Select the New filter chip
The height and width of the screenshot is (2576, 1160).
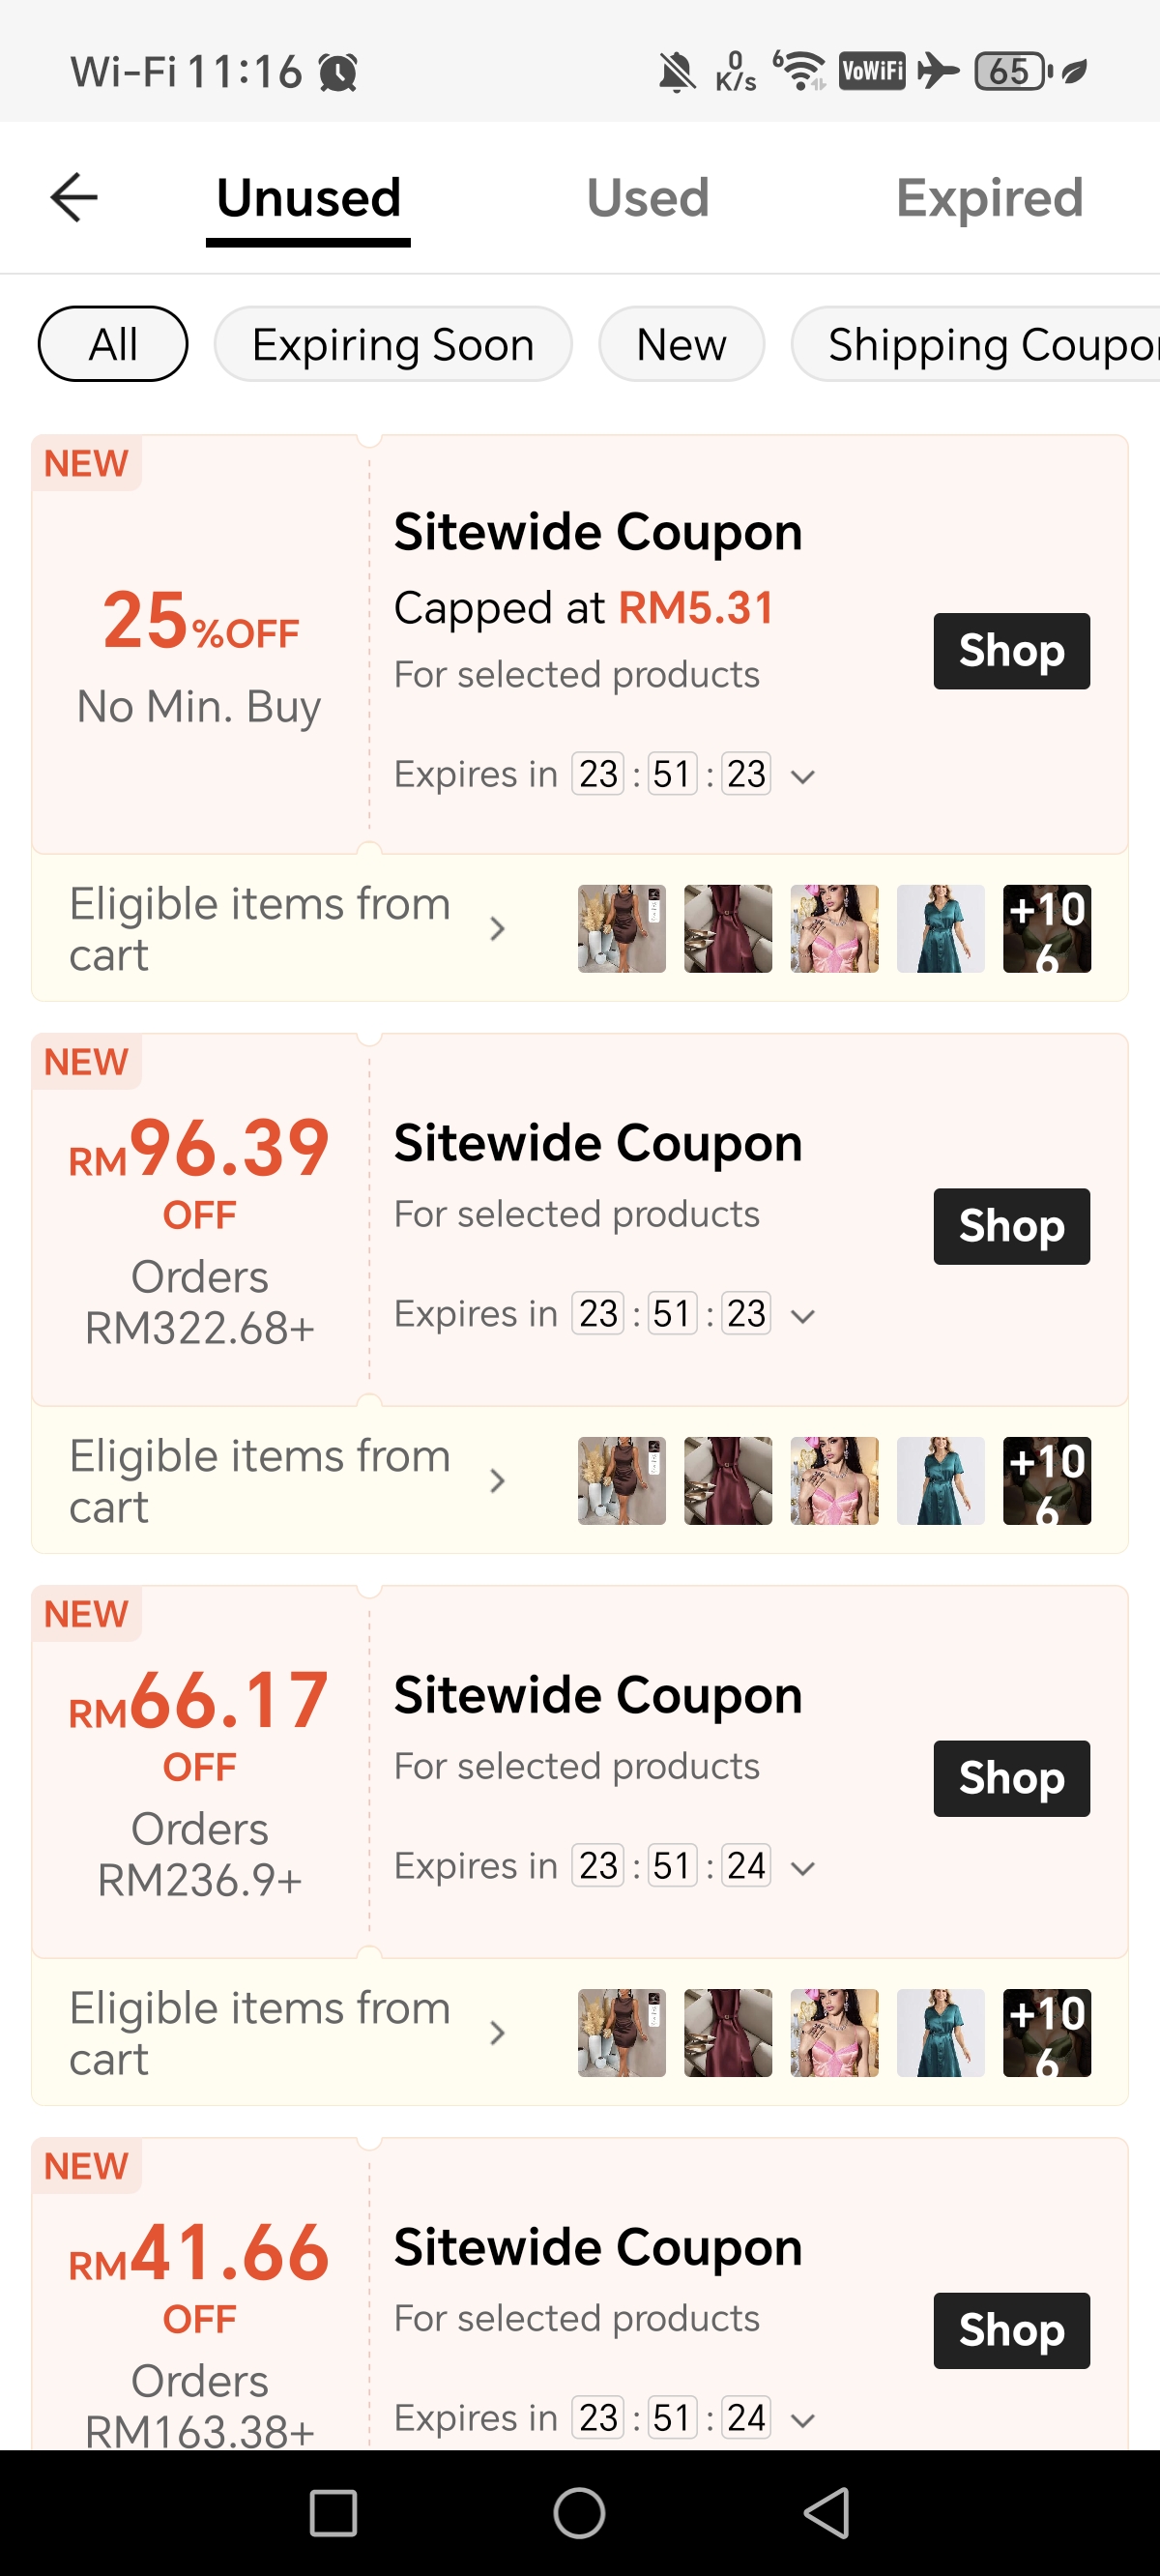[x=681, y=345]
